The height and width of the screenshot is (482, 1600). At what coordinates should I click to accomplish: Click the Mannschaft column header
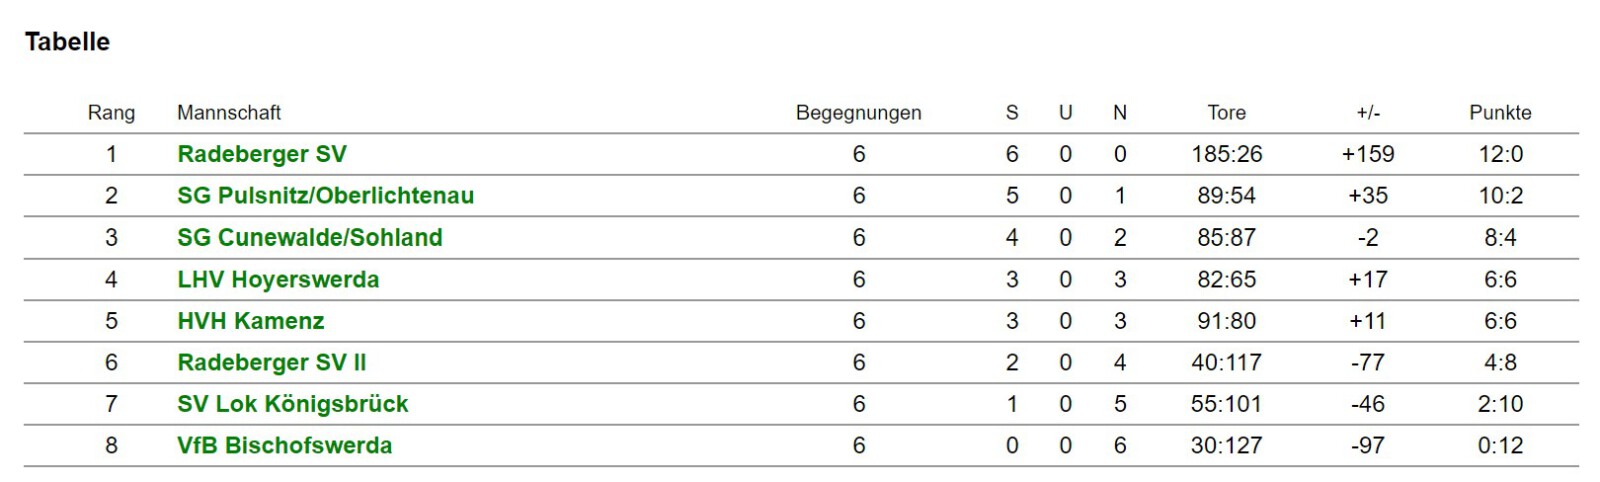(x=229, y=113)
